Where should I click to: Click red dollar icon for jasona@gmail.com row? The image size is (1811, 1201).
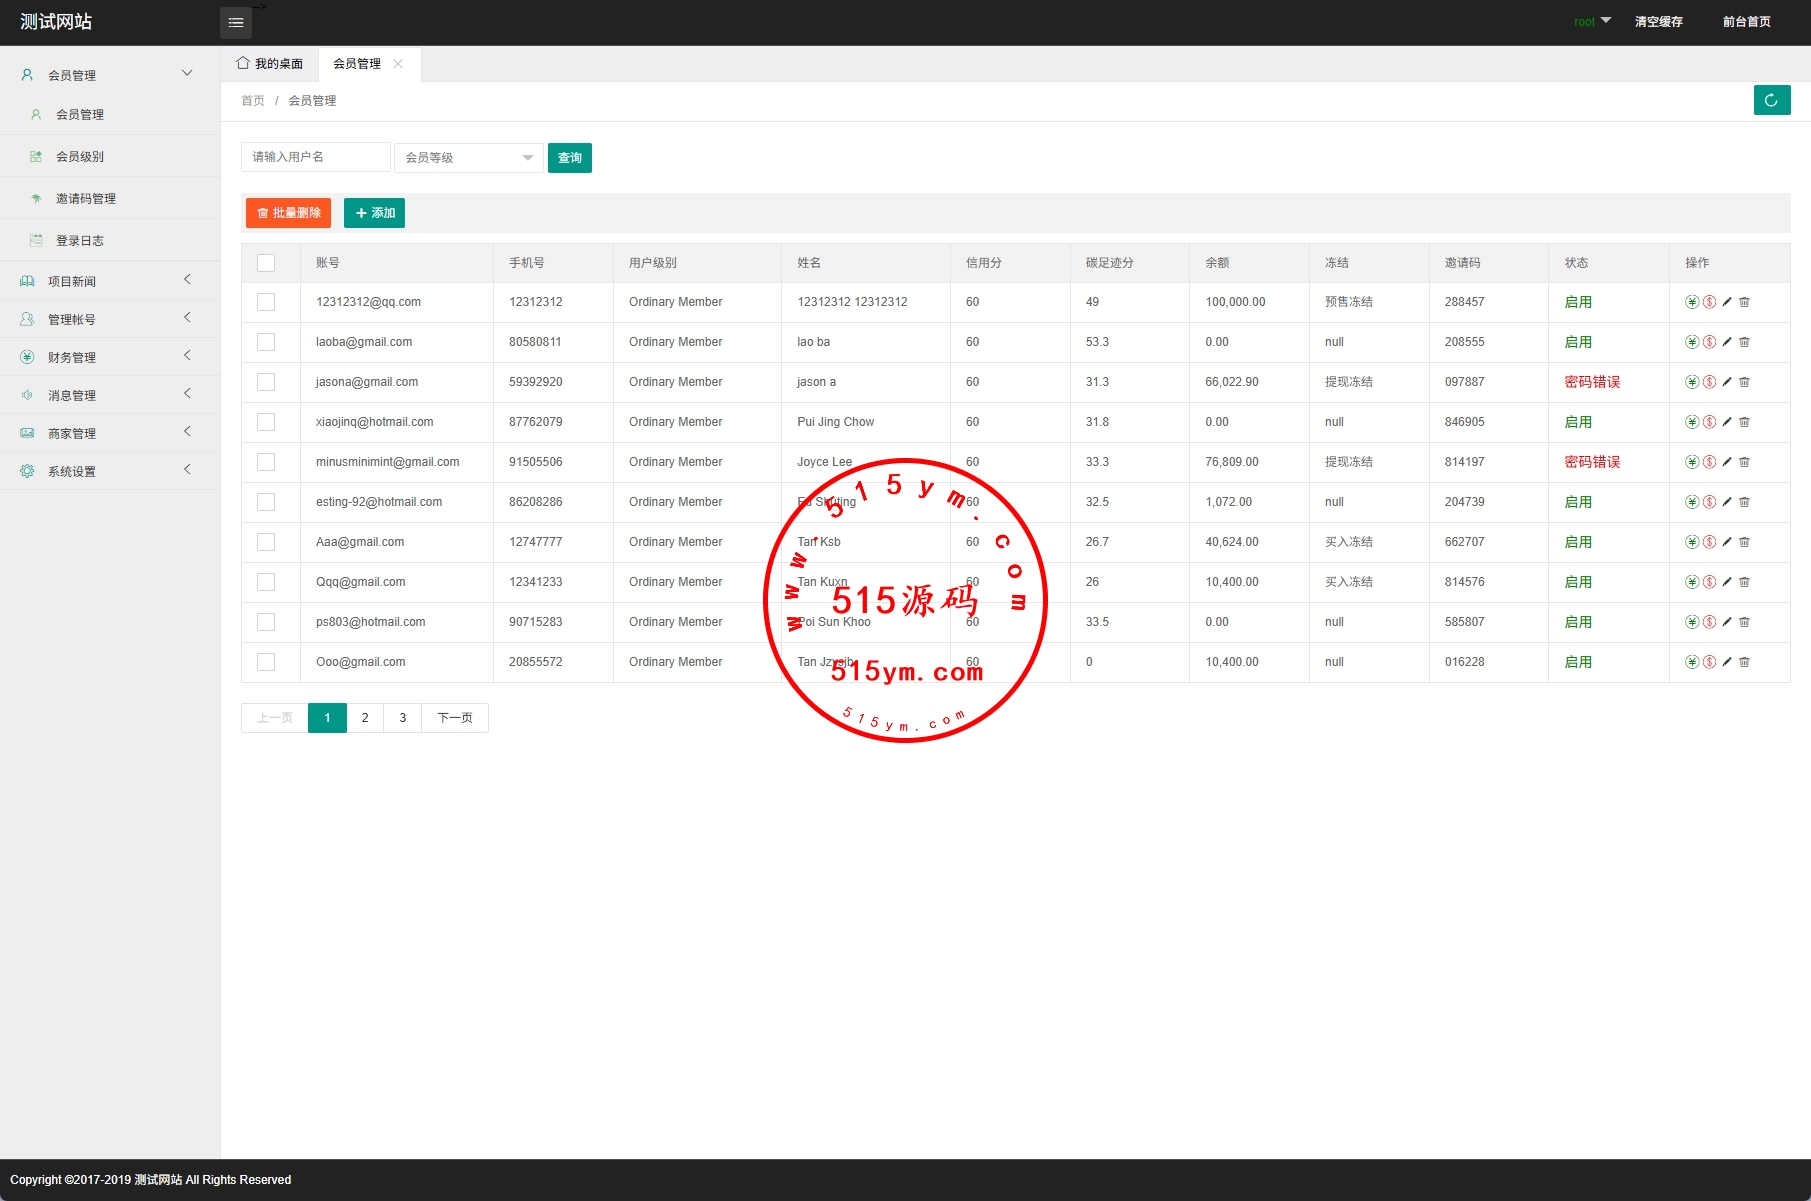[x=1709, y=382]
